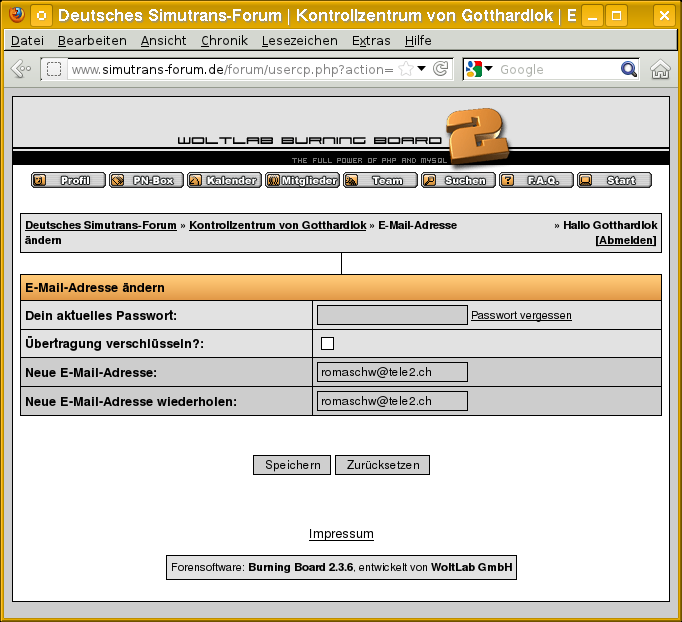Image resolution: width=682 pixels, height=622 pixels.
Task: Open the PN-Box private messages button
Action: (145, 181)
